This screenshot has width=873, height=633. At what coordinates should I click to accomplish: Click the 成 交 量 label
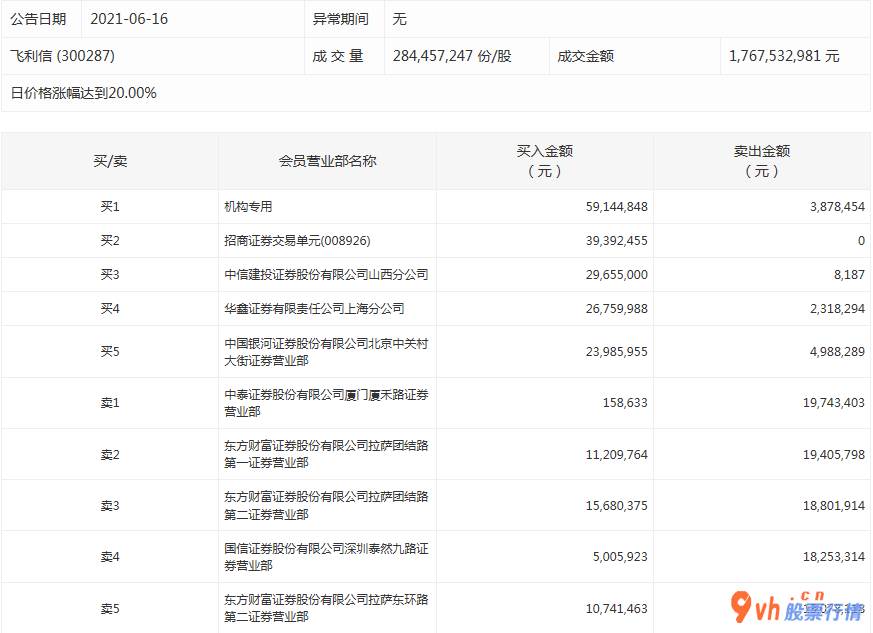click(x=337, y=56)
